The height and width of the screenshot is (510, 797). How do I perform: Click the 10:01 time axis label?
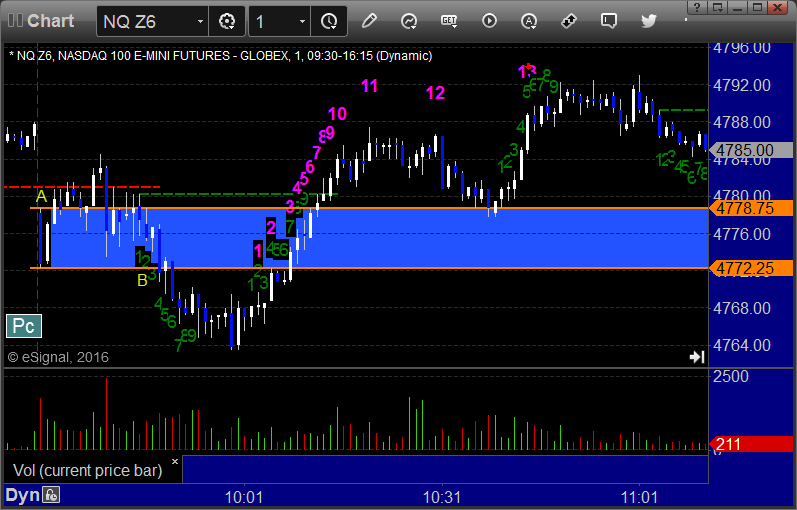(x=244, y=497)
